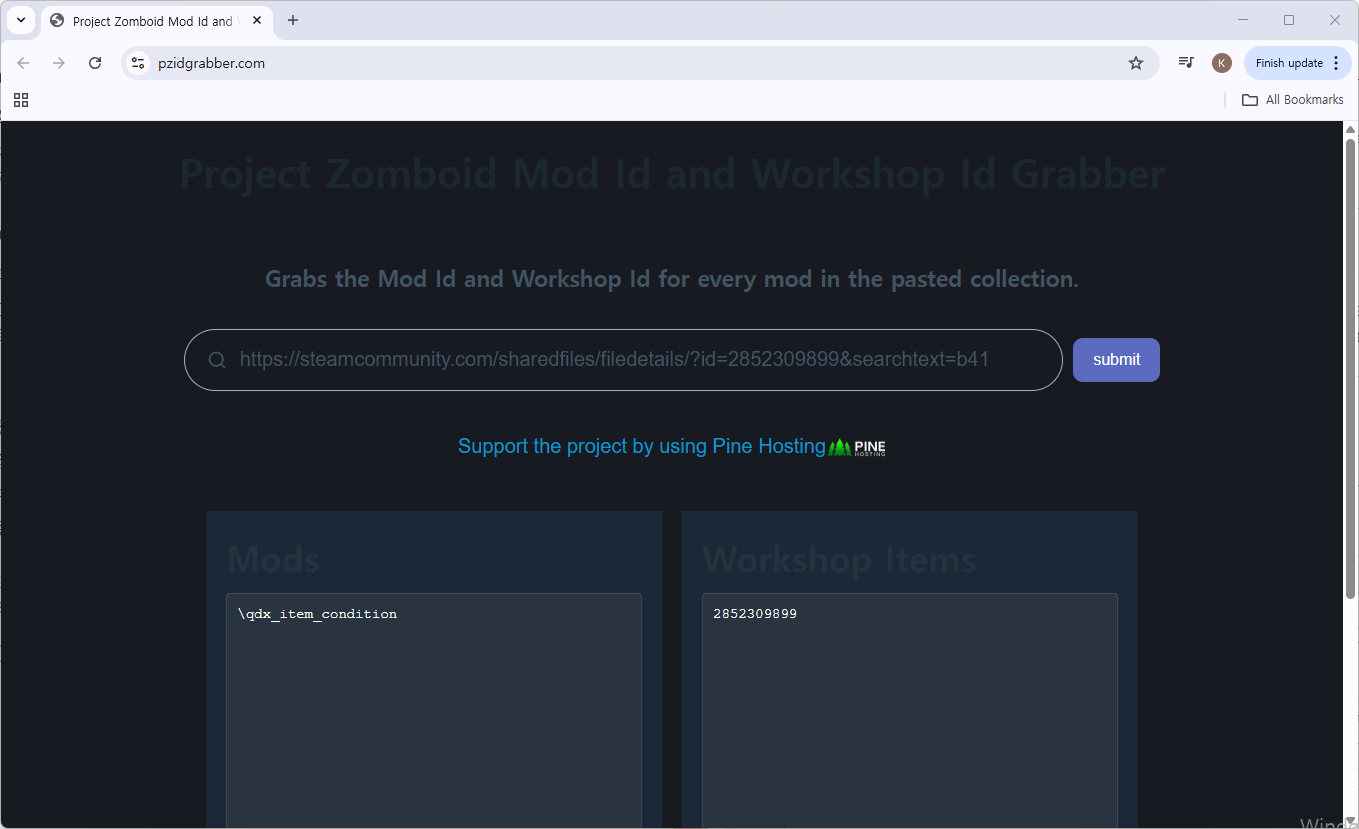Click the Mods output text area

[x=434, y=711]
